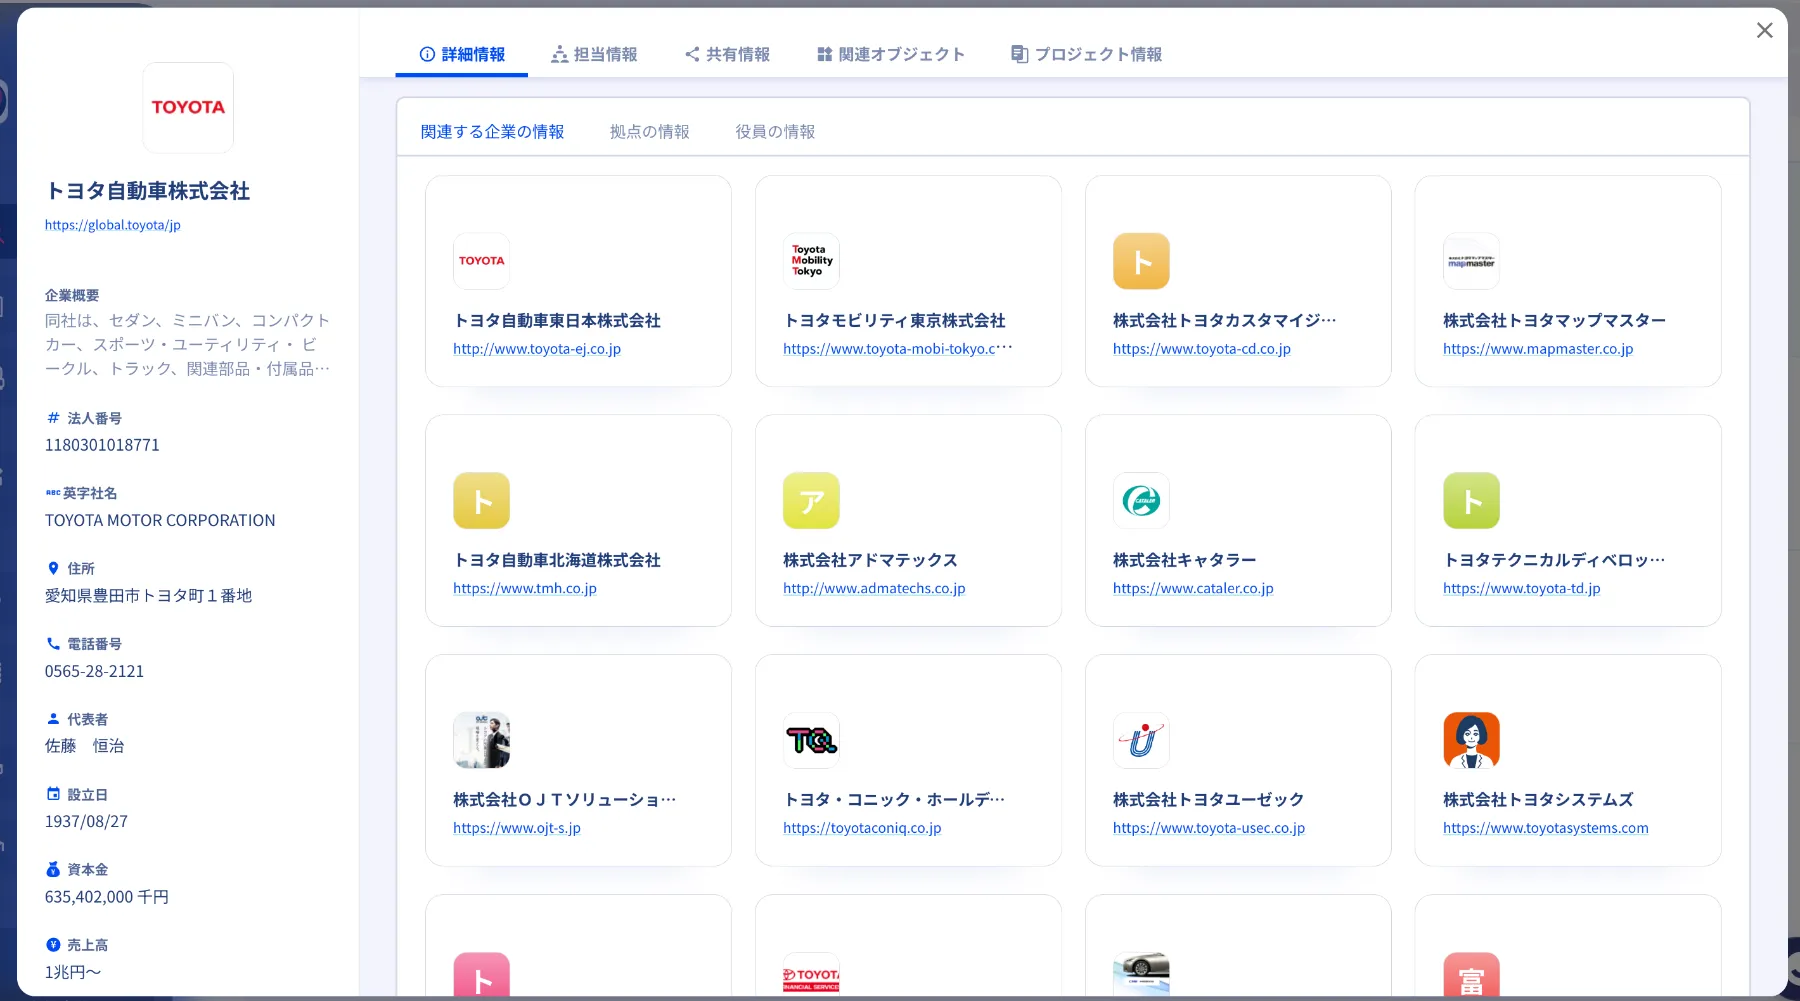Switch to 関連オブジェクト tab
1800x1001 pixels.
[890, 54]
